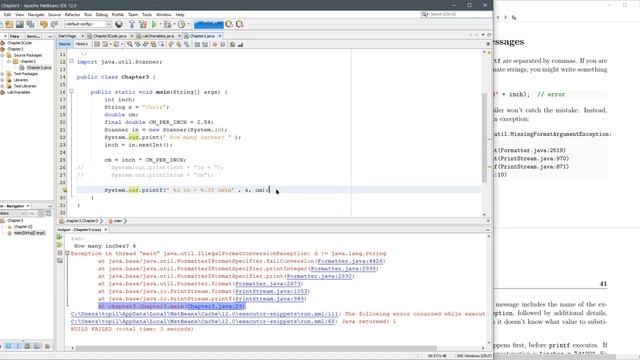Click the Debug Project icon
Screen dimensions: 640x360
(167, 24)
